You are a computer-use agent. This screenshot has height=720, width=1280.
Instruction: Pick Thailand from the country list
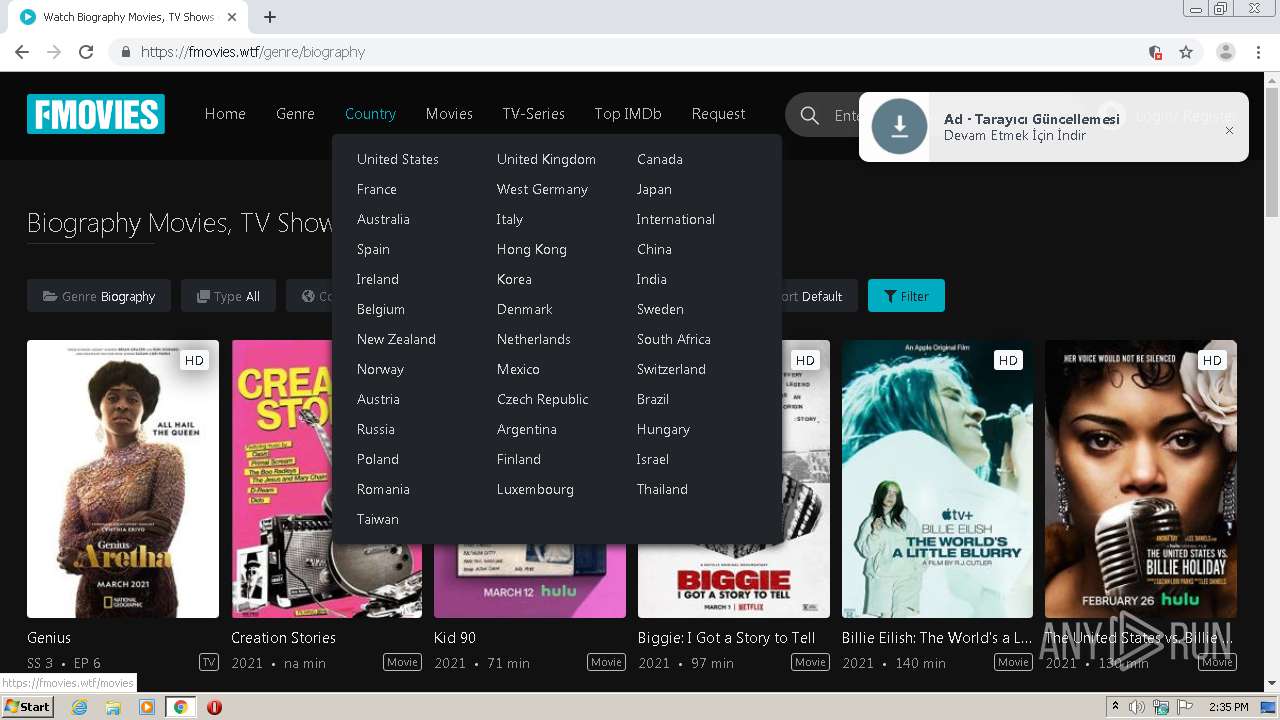662,489
